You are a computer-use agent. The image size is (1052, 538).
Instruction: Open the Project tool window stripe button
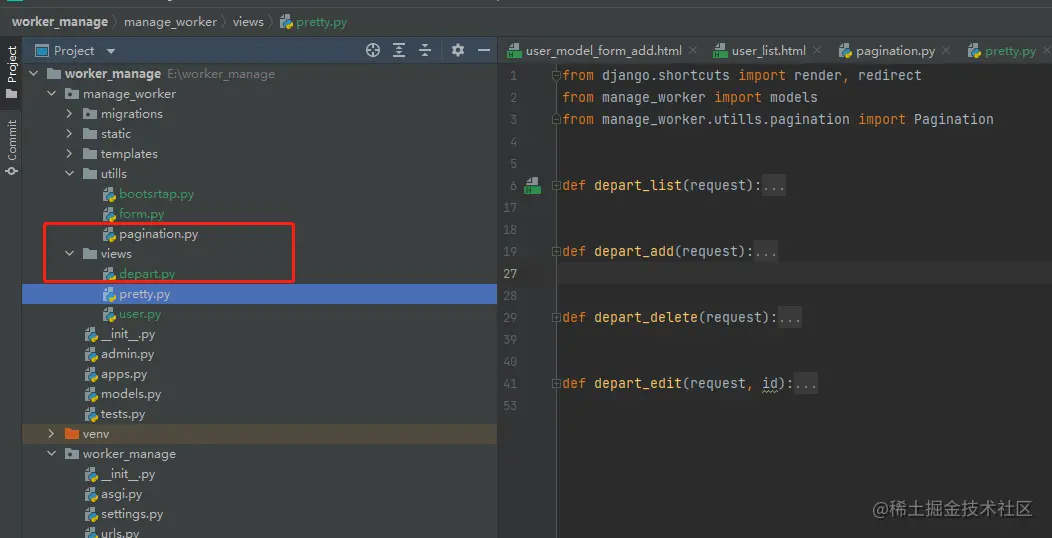coord(11,72)
